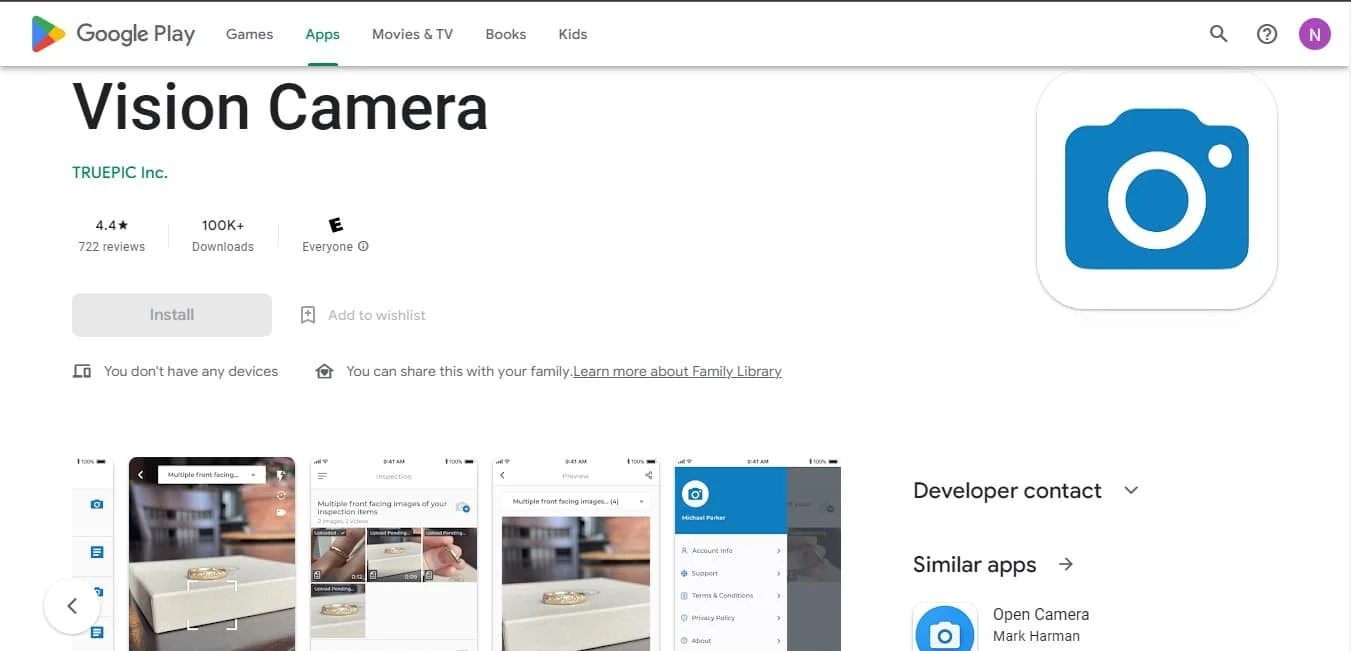Click the devices icon beside no devices text
The image size is (1351, 651).
(82, 371)
